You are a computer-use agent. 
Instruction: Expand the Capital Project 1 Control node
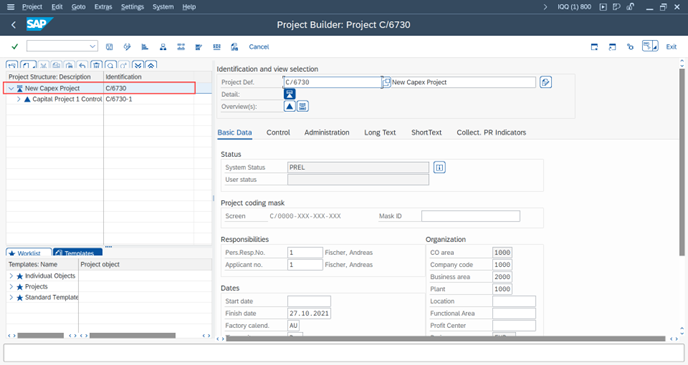tap(19, 99)
